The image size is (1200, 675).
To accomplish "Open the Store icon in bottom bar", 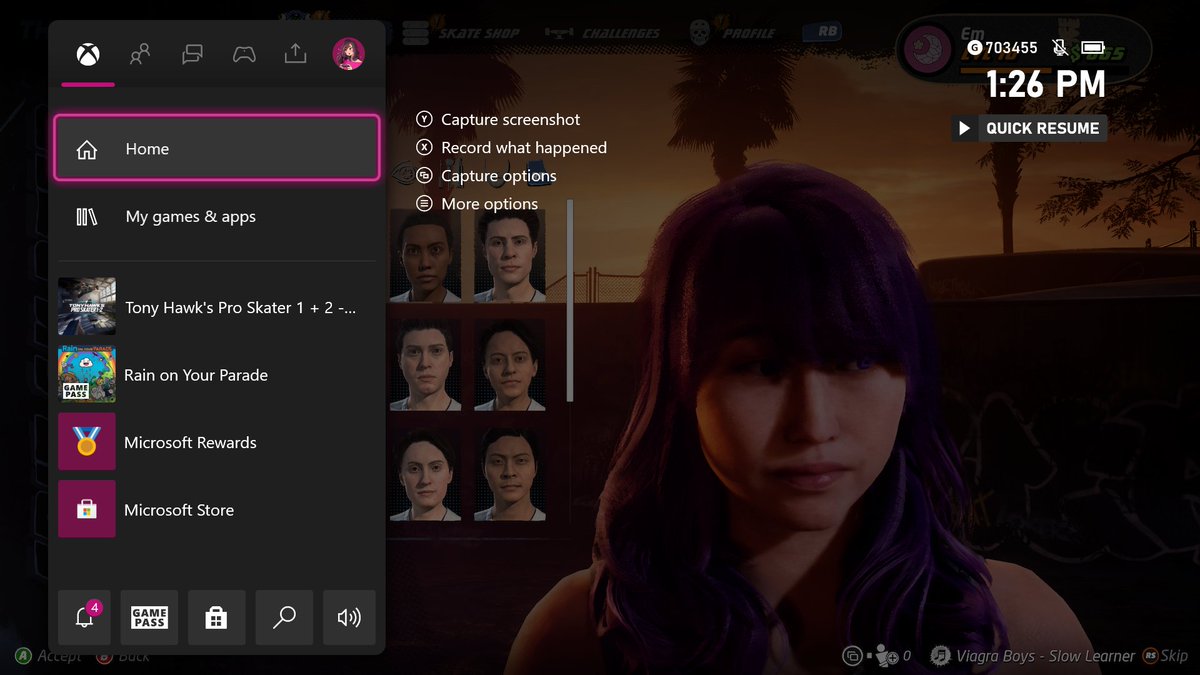I will [216, 617].
